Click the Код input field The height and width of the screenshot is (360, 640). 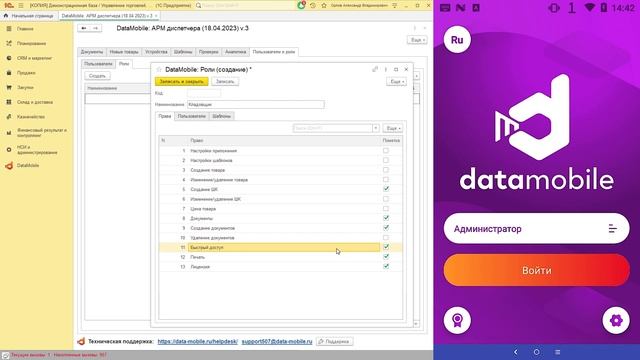click(204, 93)
